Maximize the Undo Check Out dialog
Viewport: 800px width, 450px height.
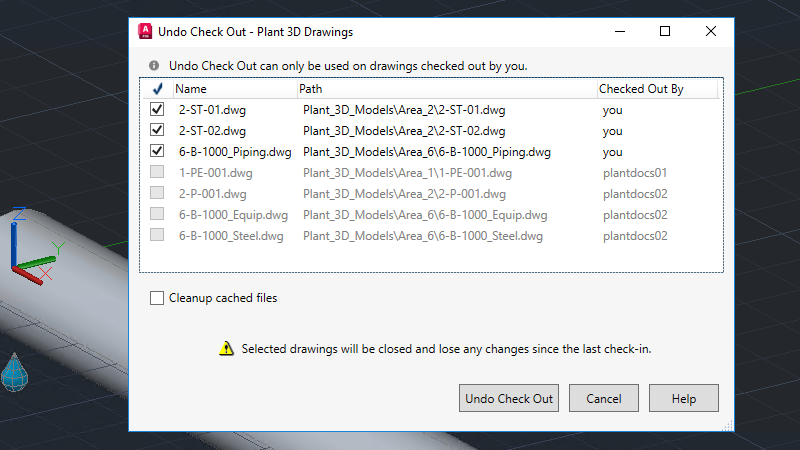tap(665, 31)
